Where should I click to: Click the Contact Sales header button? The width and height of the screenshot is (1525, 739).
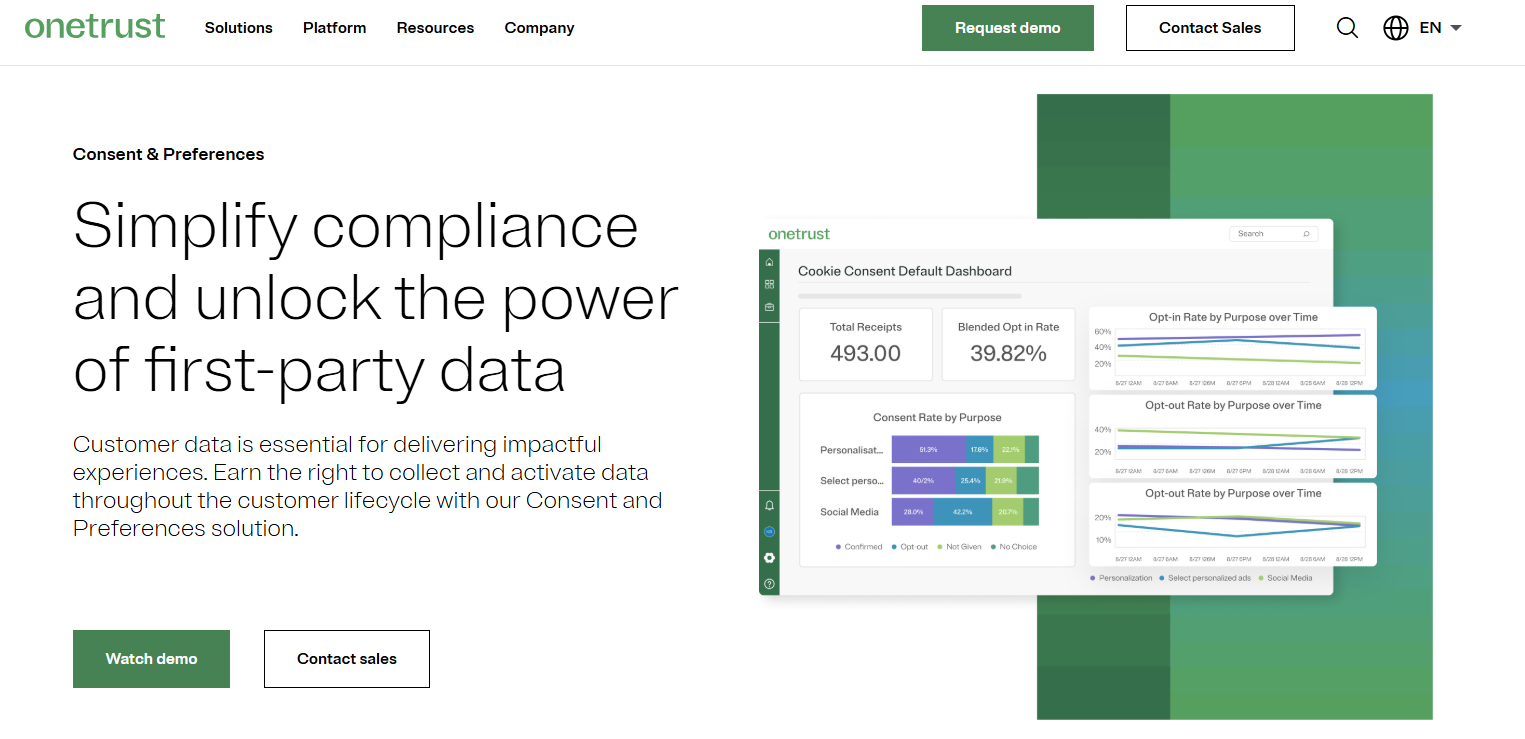point(1210,28)
